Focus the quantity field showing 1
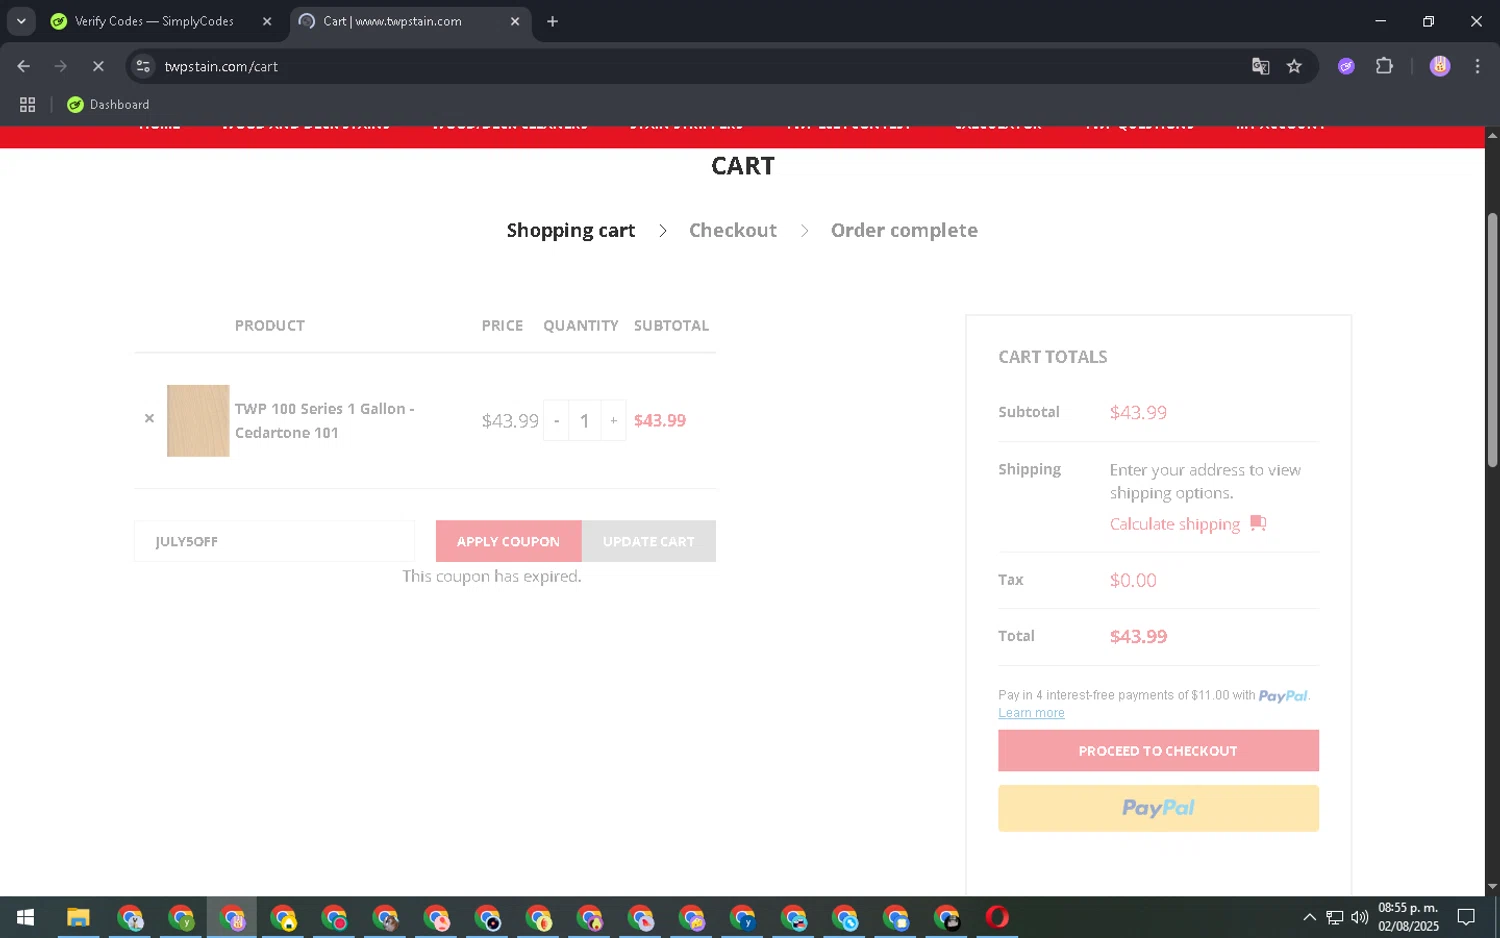The width and height of the screenshot is (1500, 938). coord(585,421)
